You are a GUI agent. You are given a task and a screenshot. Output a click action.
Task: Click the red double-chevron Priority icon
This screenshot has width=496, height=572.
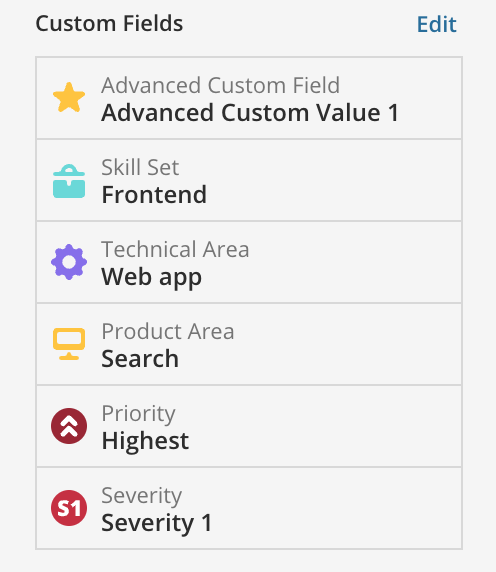[x=69, y=426]
